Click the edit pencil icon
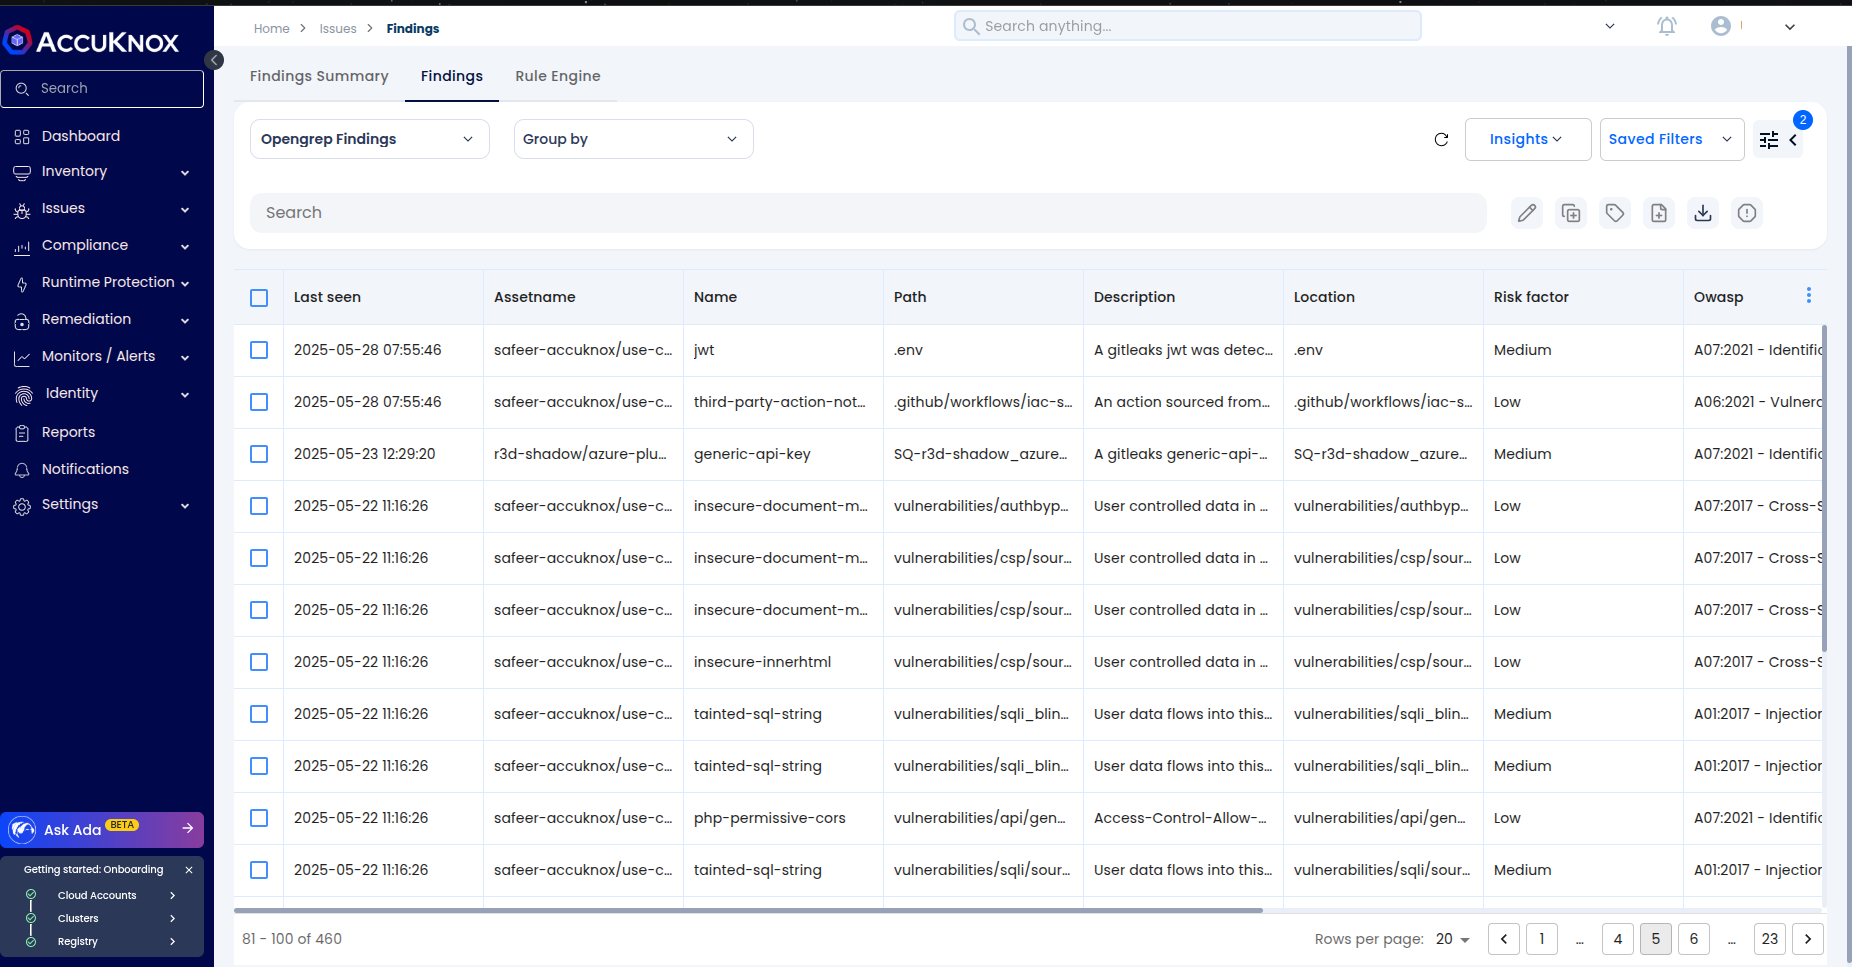 1527,213
